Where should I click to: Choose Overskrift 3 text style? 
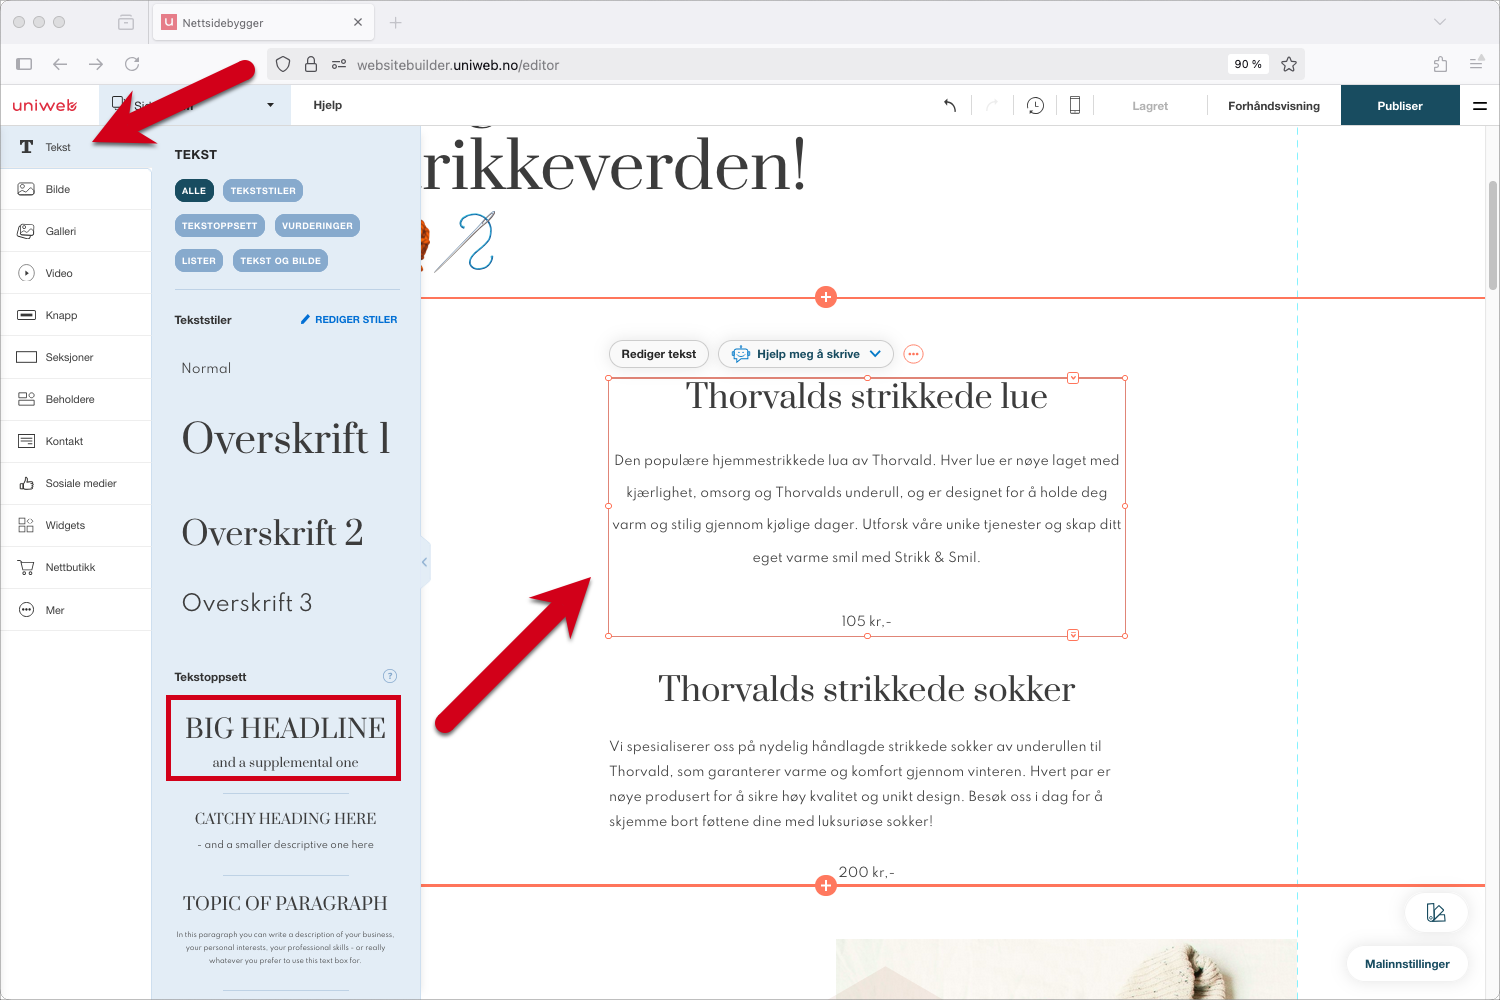tap(247, 602)
